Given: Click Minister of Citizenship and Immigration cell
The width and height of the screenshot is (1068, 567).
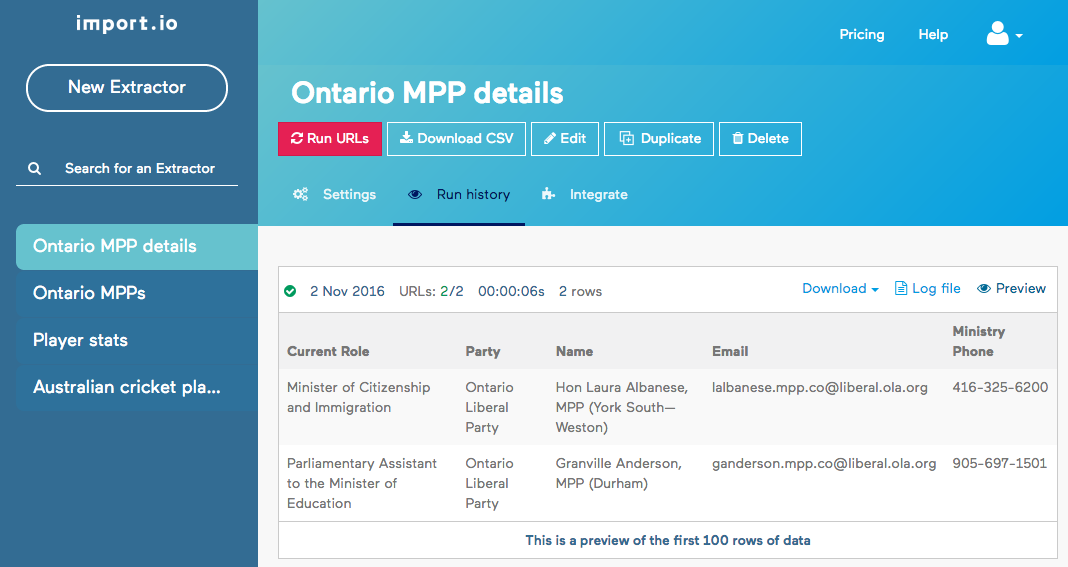Looking at the screenshot, I should (358, 397).
